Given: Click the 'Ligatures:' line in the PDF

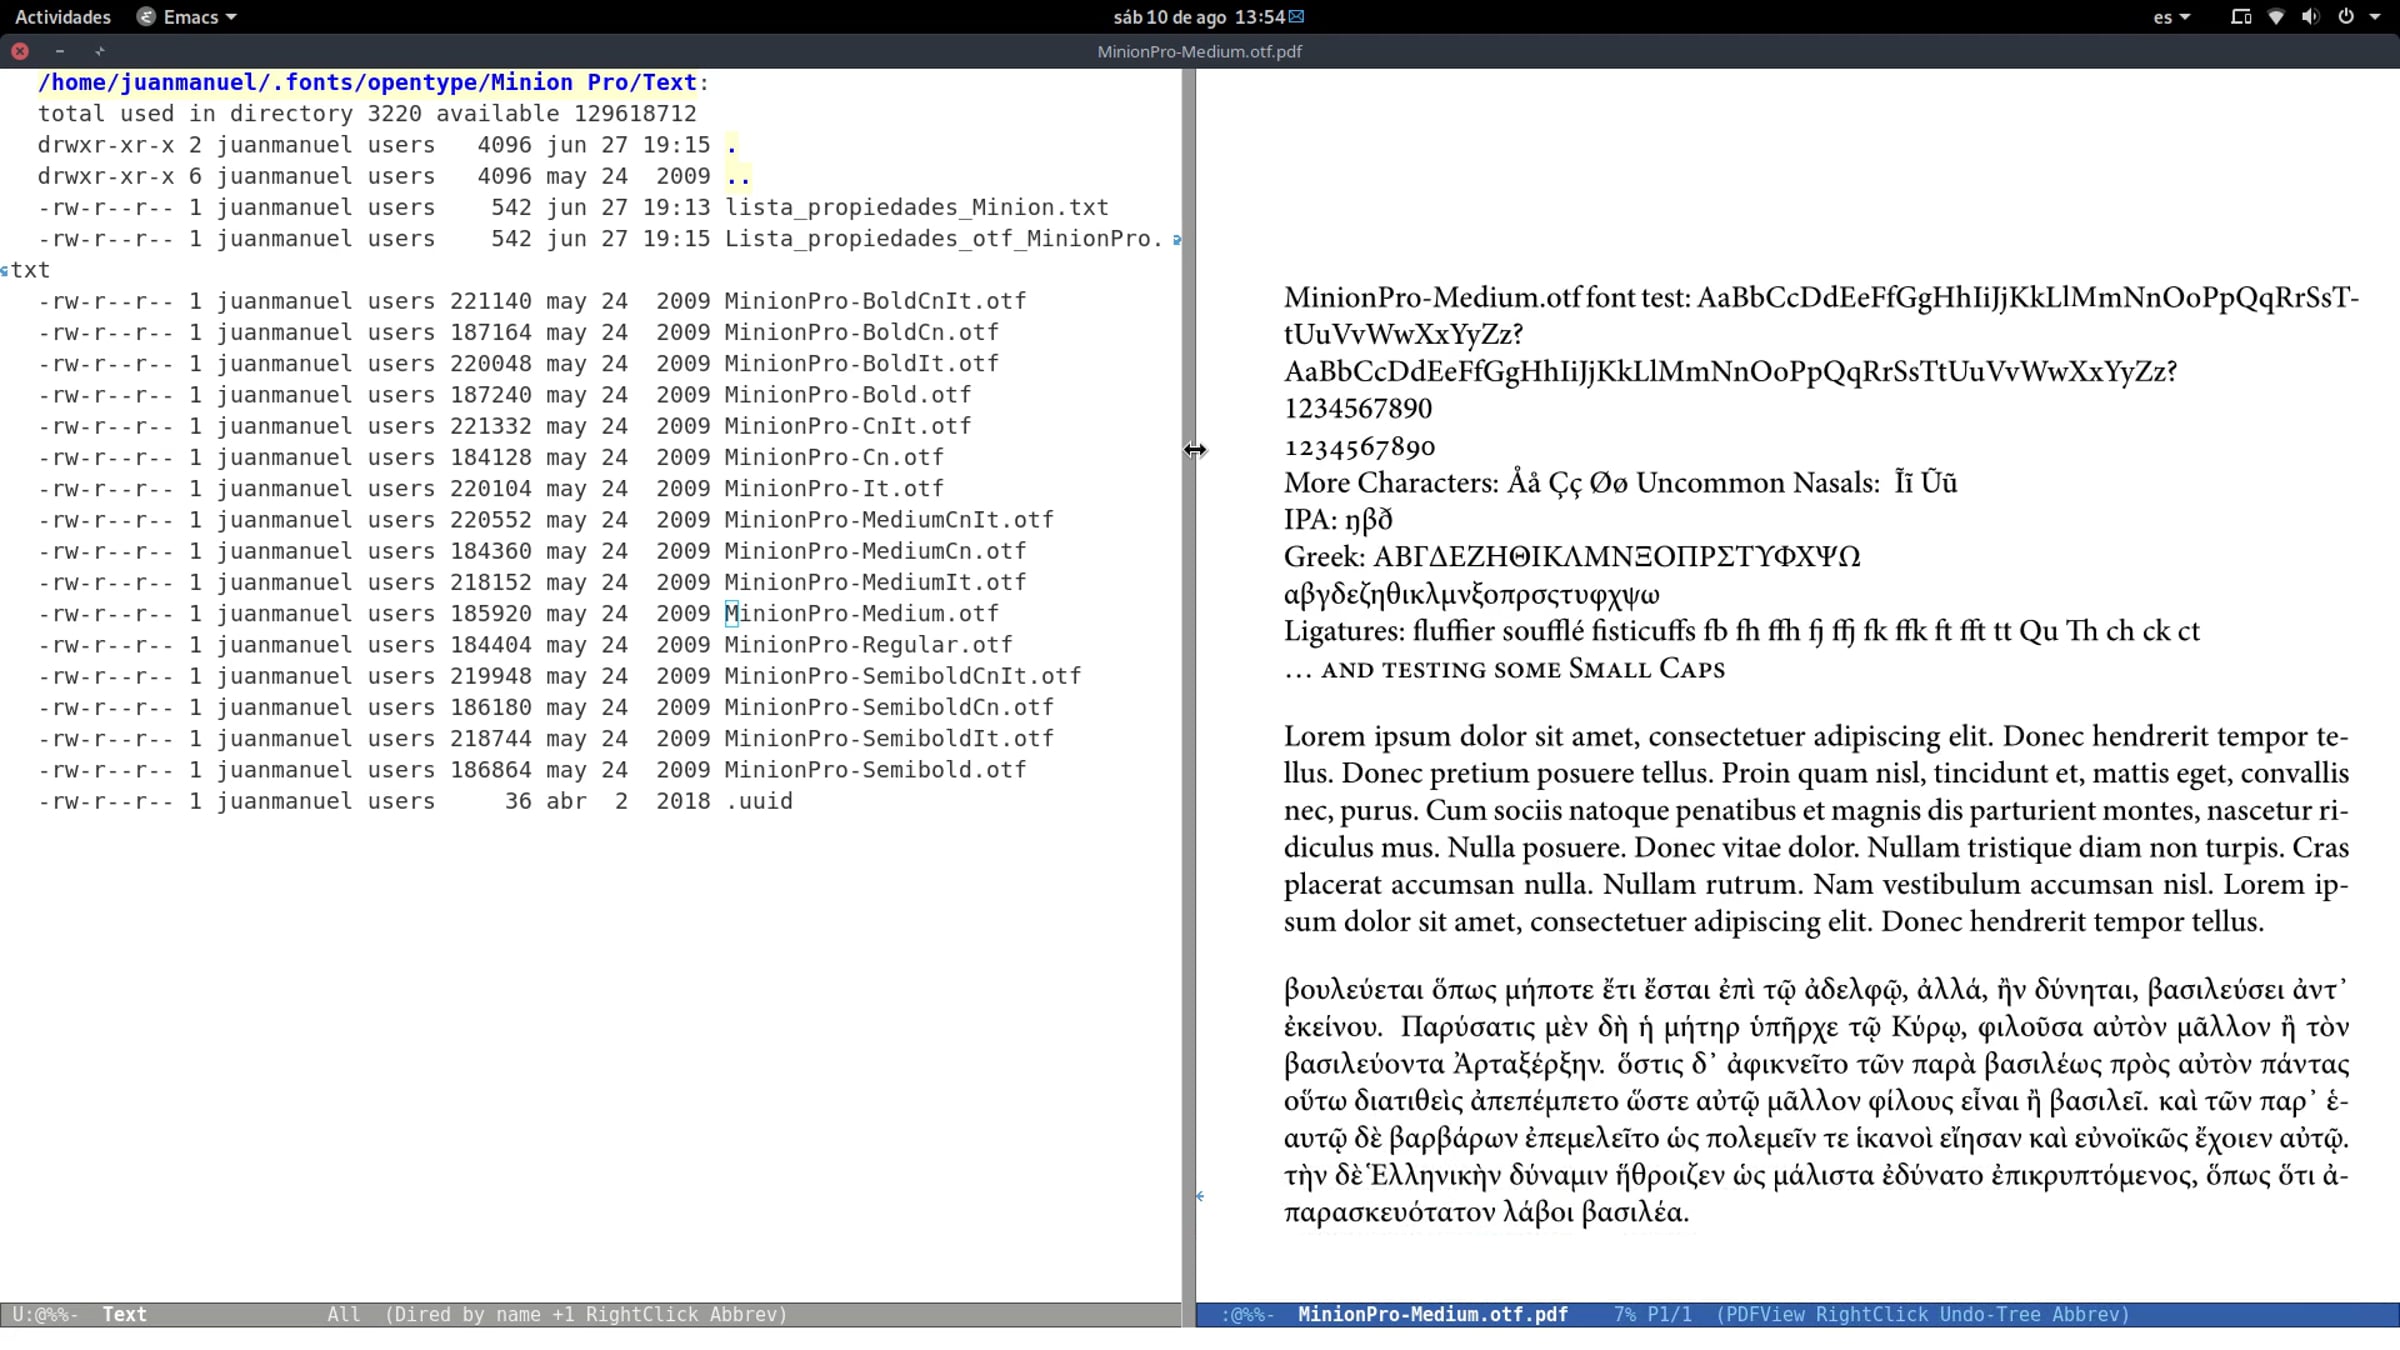Looking at the screenshot, I should tap(1742, 631).
